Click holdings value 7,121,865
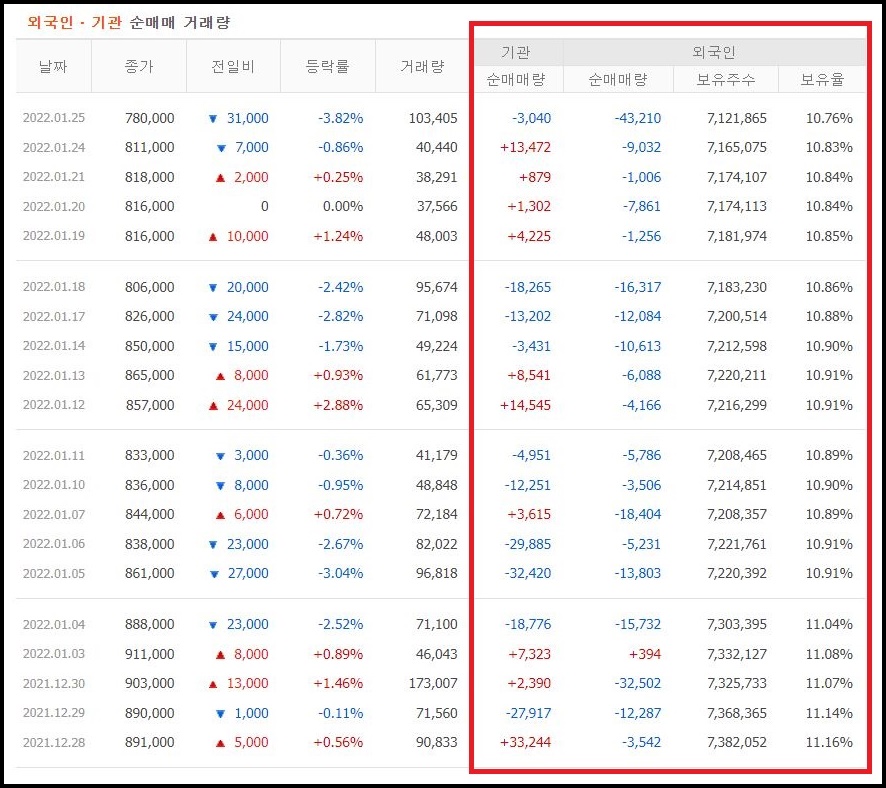Image resolution: width=886 pixels, height=788 pixels. click(737, 118)
